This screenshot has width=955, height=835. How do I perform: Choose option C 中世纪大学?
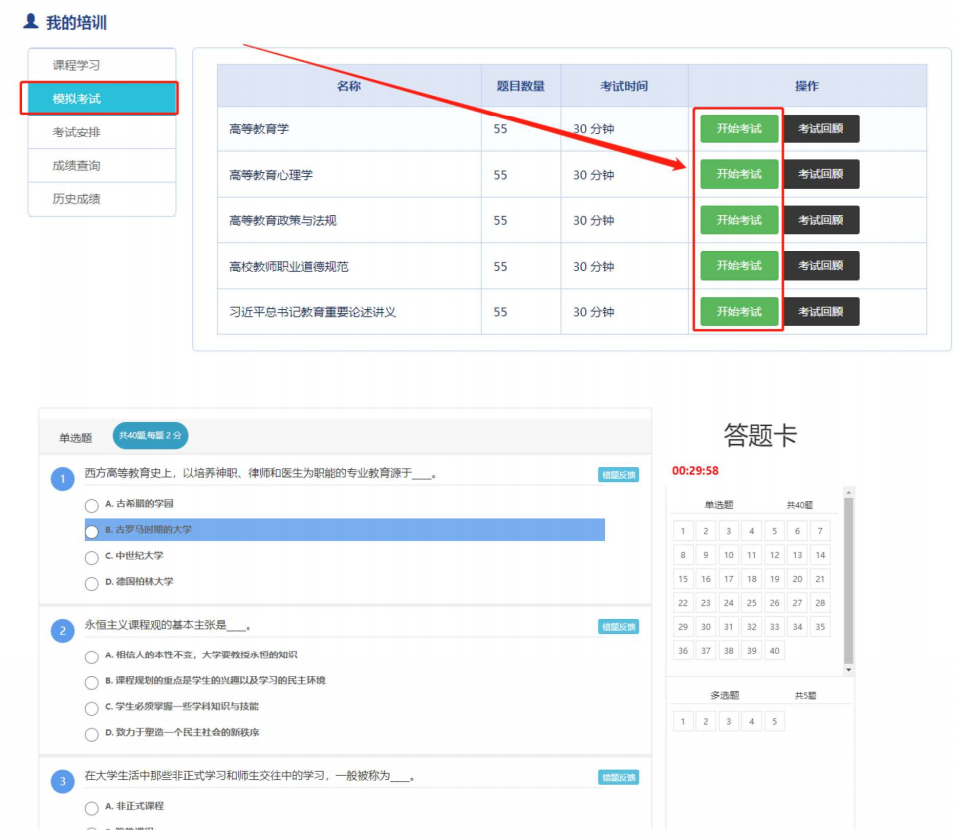[x=92, y=557]
